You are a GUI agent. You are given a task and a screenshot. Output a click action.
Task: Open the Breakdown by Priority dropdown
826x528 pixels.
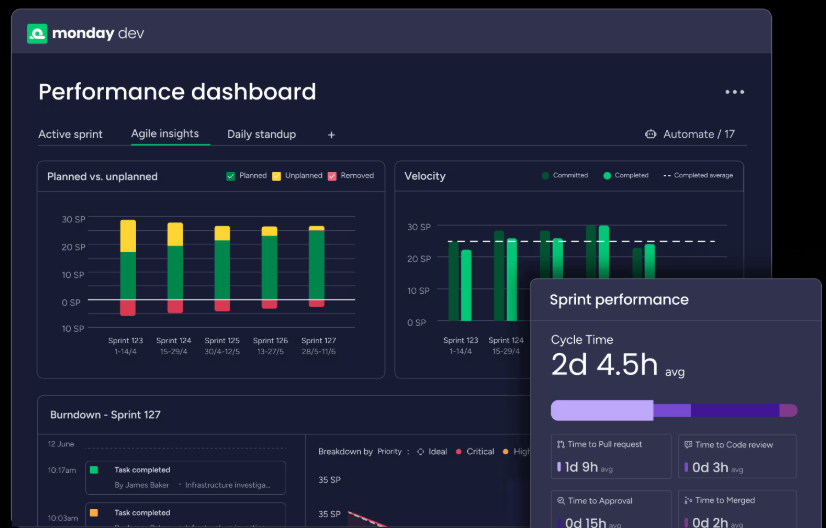click(x=389, y=451)
